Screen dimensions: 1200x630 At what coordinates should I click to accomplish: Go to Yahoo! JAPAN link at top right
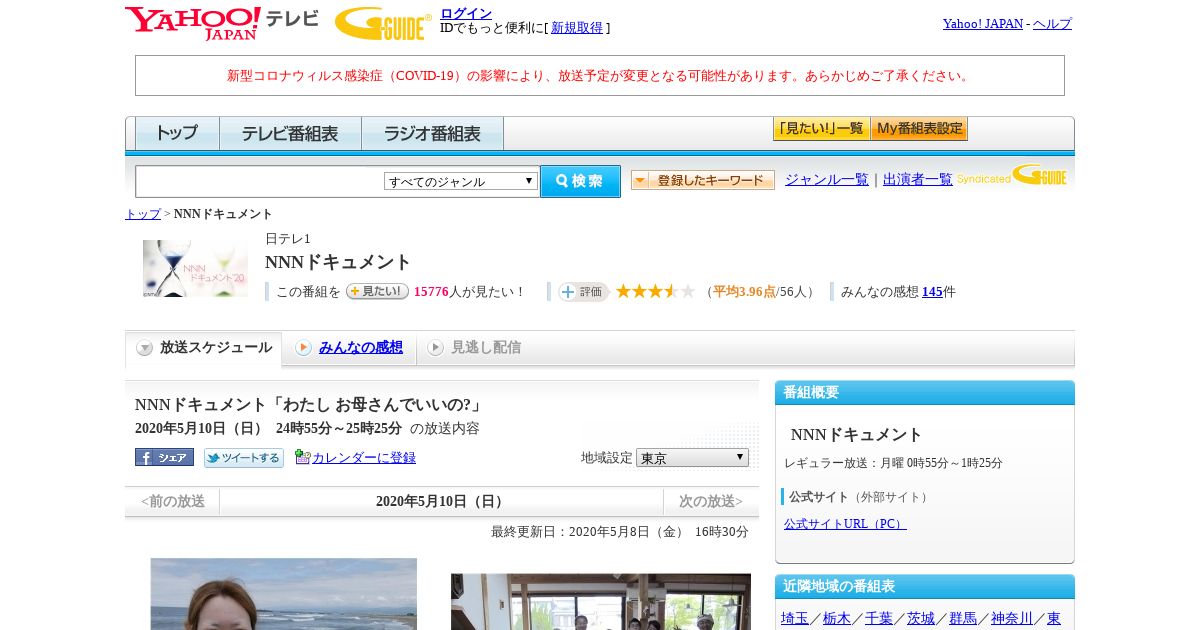coord(982,23)
